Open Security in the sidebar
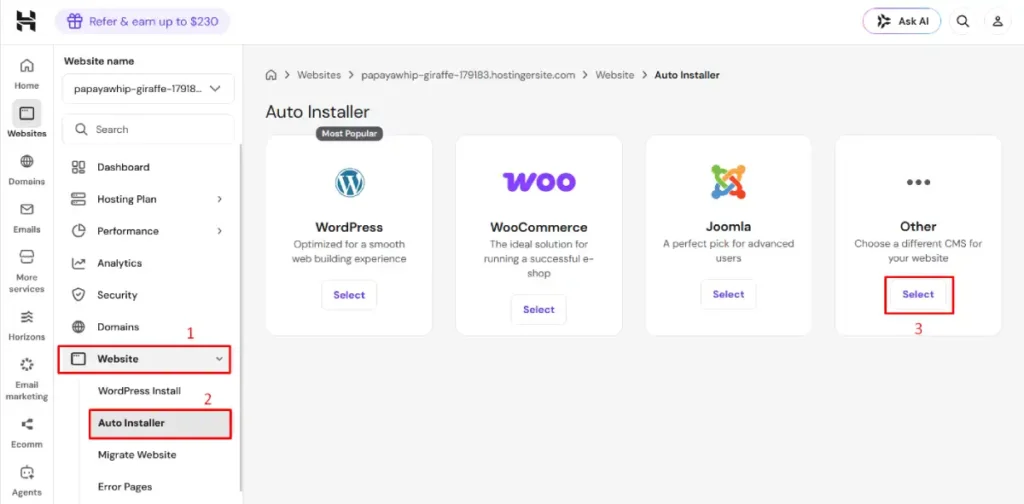 [x=148, y=295]
